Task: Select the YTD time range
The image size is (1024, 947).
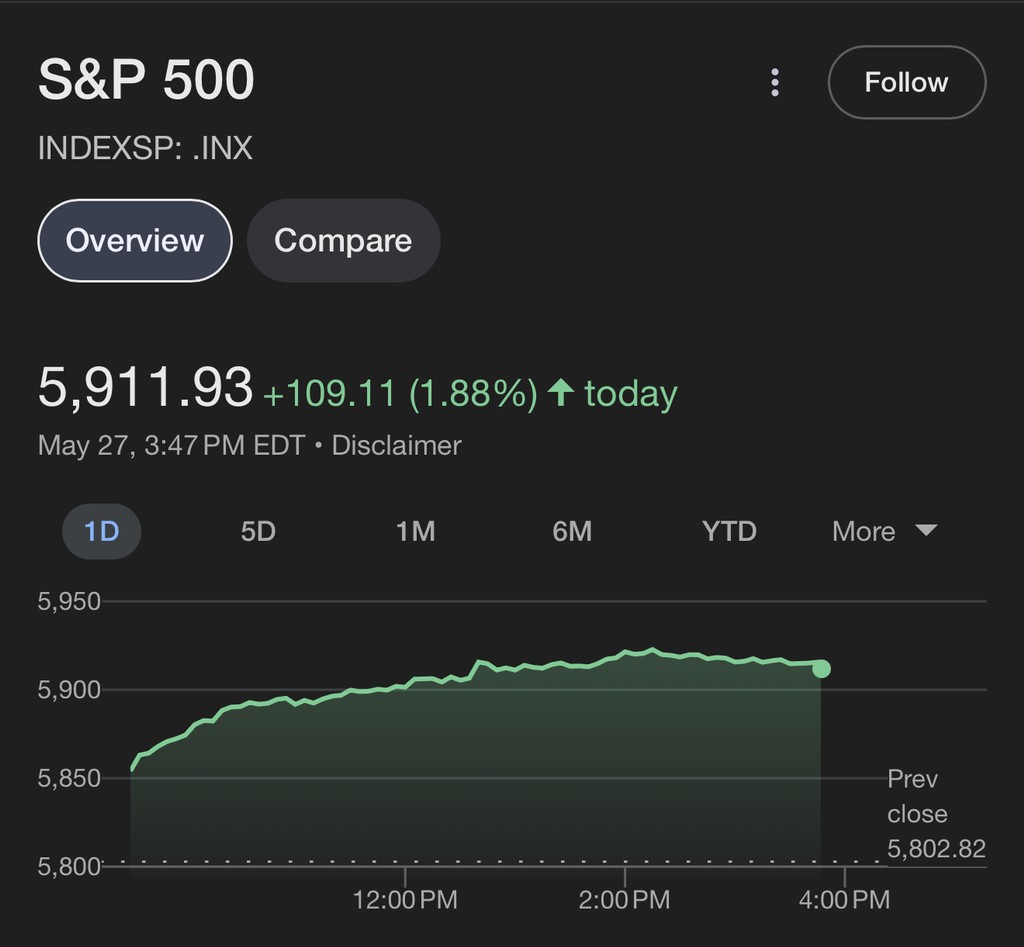Action: (729, 531)
